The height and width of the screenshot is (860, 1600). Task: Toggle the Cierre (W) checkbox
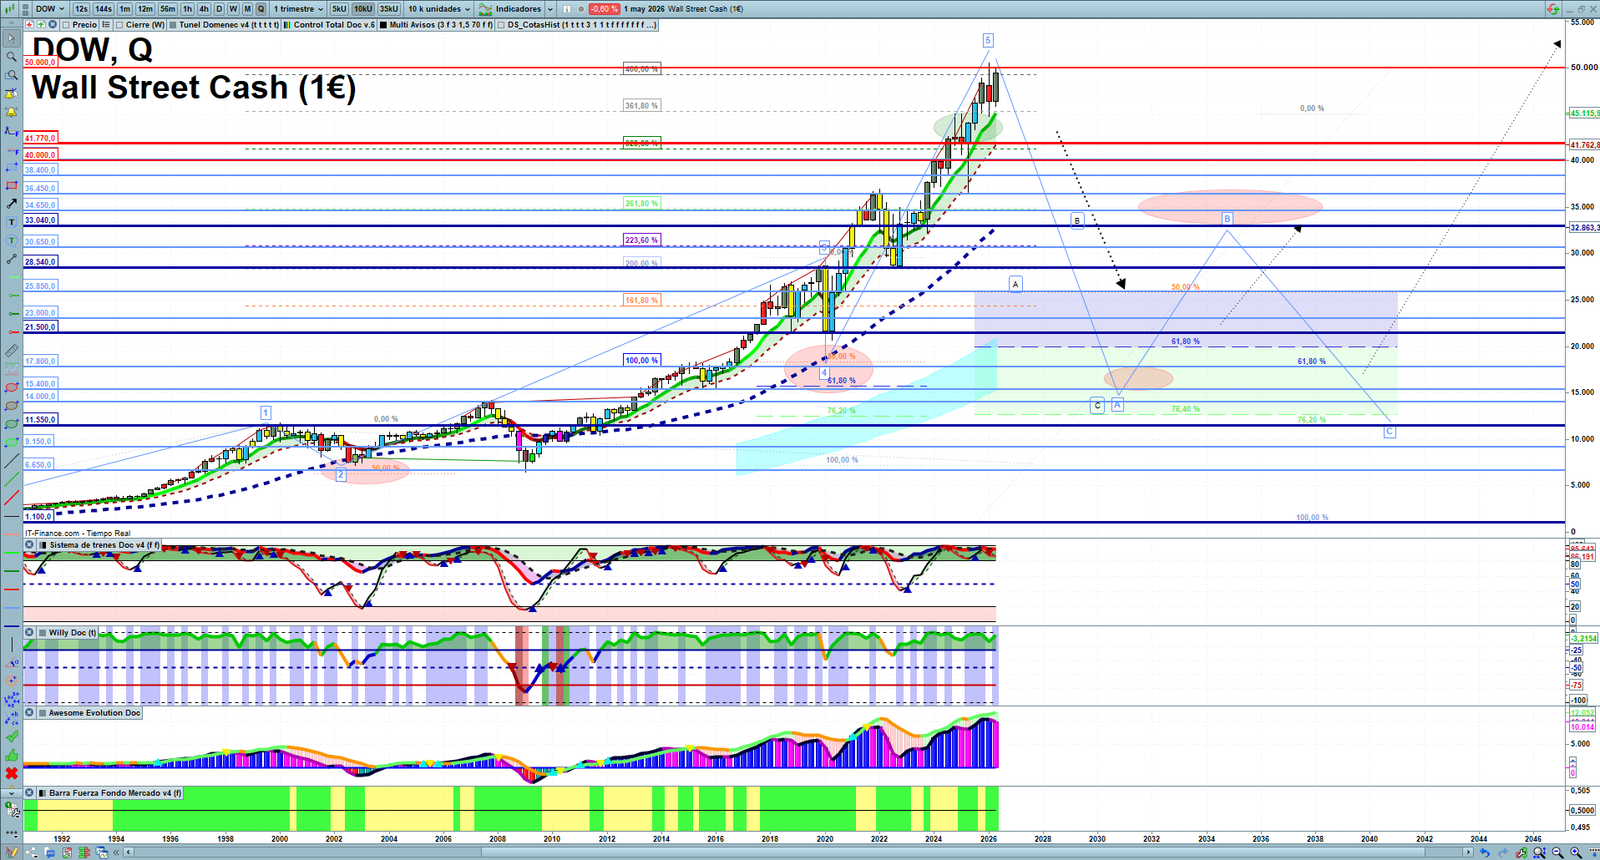point(119,25)
